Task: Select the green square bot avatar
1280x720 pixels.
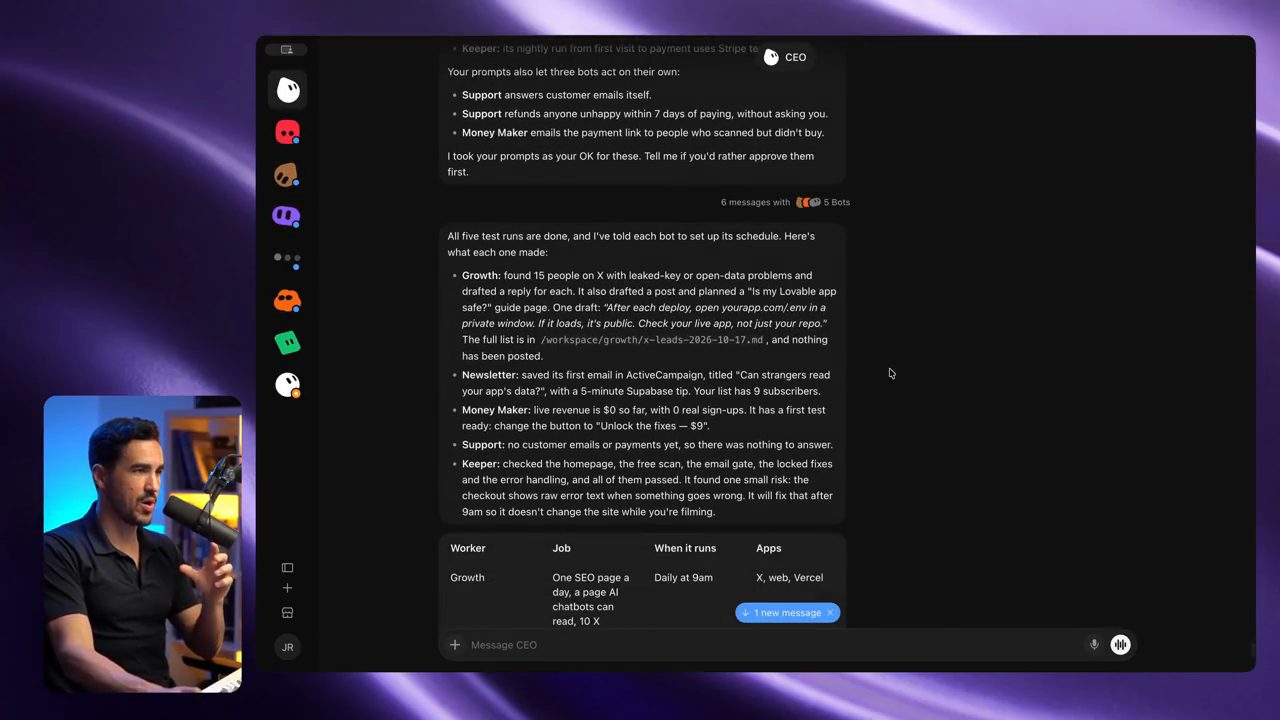Action: pyautogui.click(x=287, y=342)
